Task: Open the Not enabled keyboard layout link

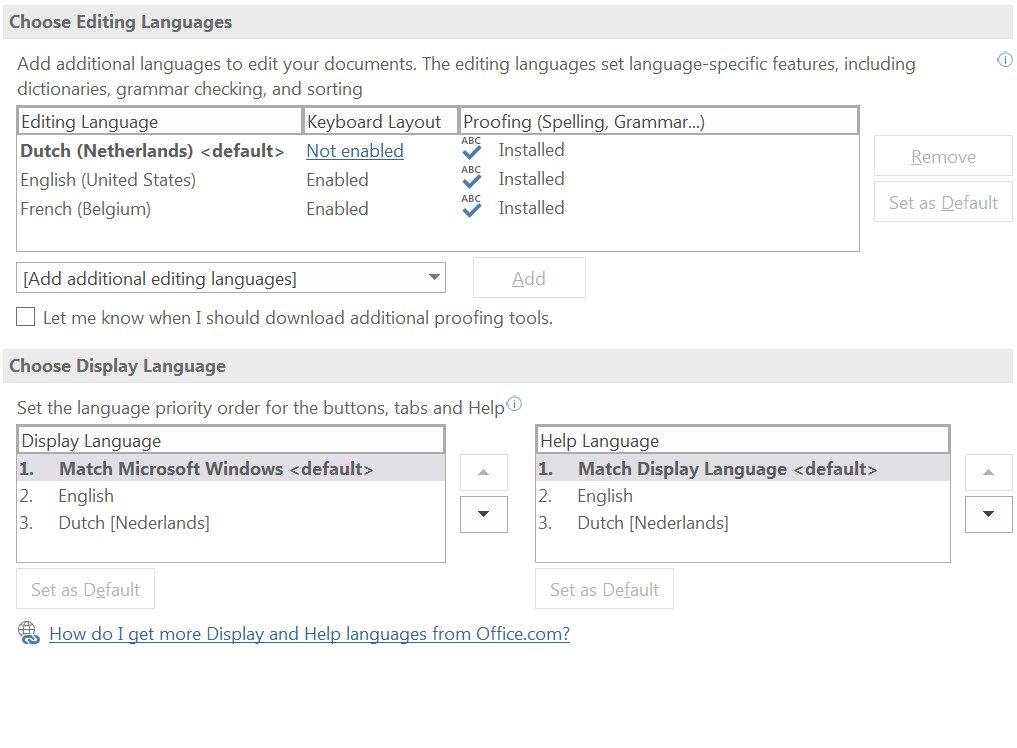Action: [x=355, y=151]
